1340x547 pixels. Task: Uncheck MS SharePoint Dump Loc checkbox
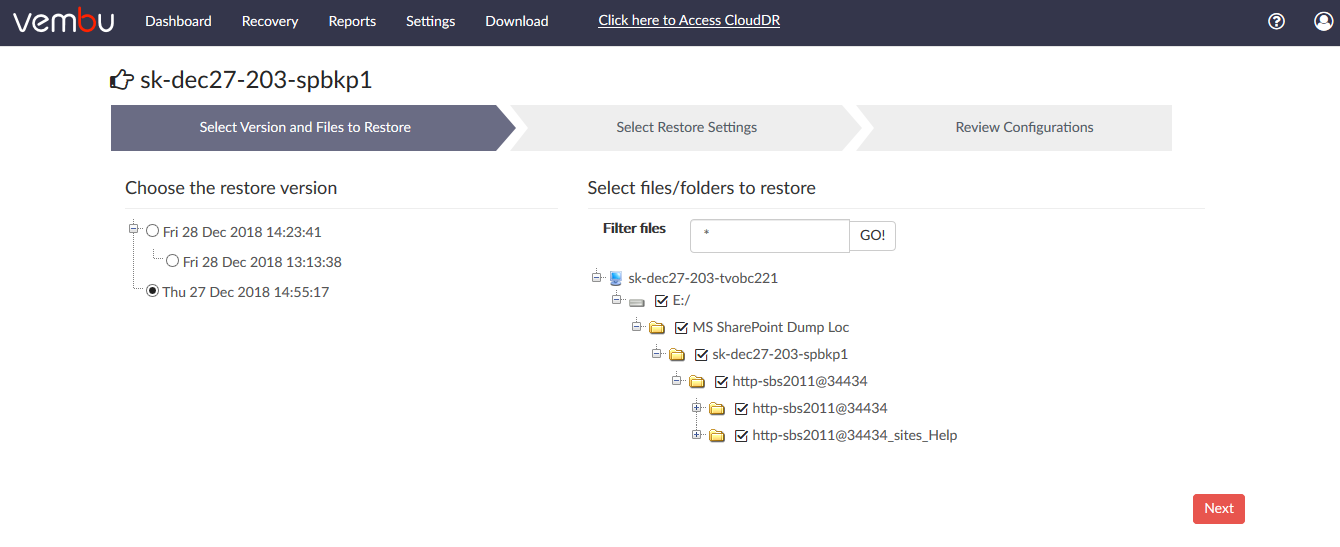point(681,327)
